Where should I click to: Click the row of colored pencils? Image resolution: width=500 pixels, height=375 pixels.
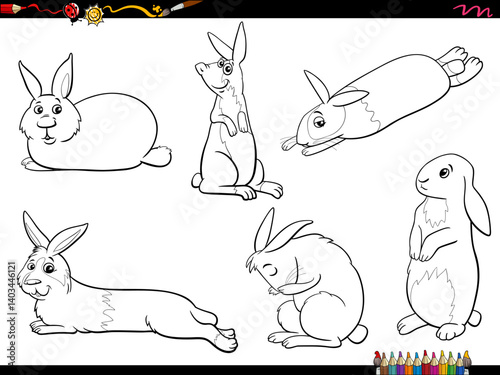pyautogui.click(x=422, y=362)
